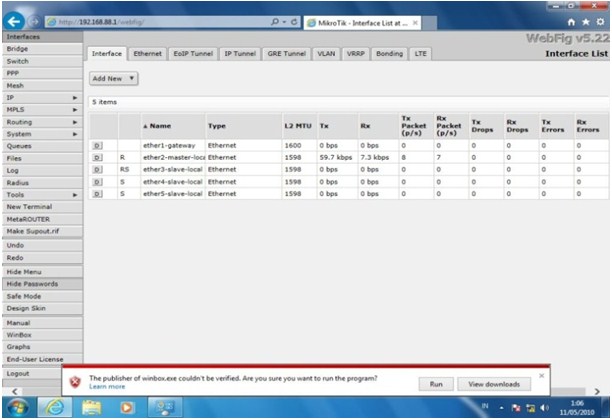
Task: Click the address bar URL field
Action: click(x=158, y=22)
